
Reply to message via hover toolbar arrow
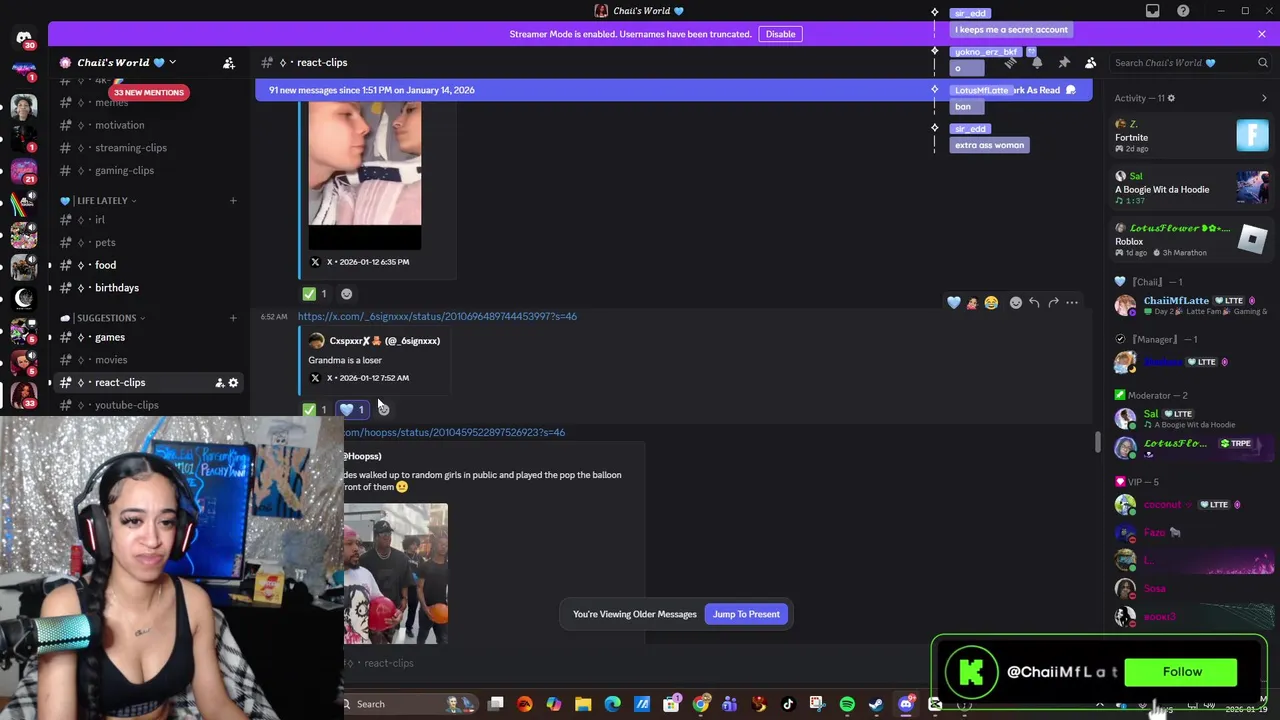[1034, 303]
